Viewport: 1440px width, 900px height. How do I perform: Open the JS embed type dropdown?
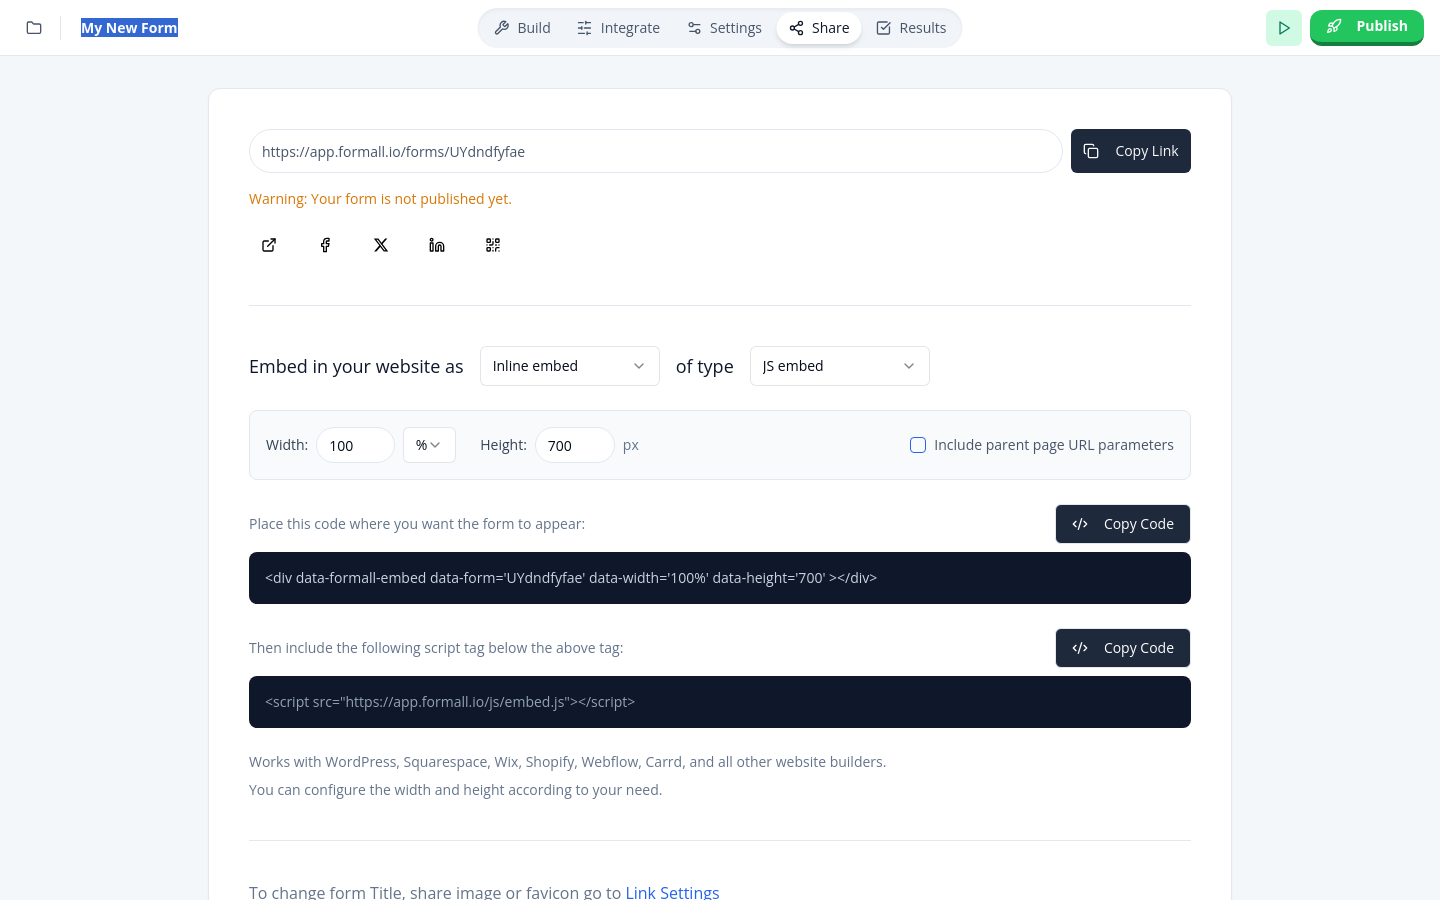click(840, 366)
